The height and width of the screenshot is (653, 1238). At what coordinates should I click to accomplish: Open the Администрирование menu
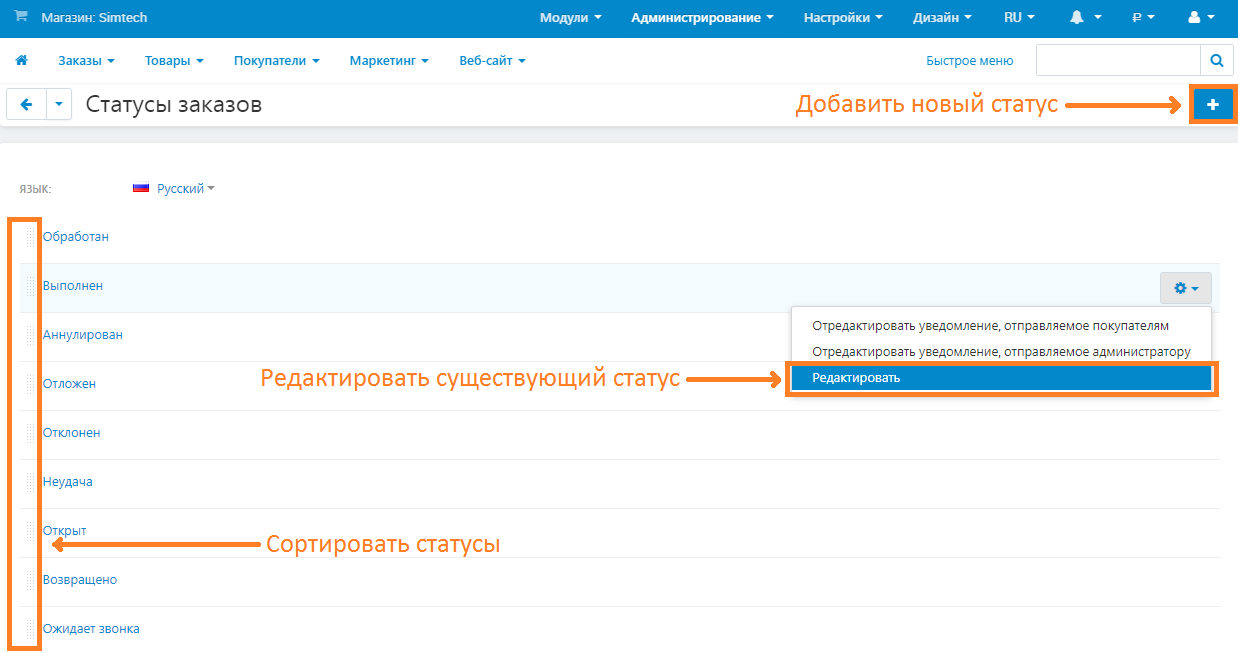(x=702, y=18)
